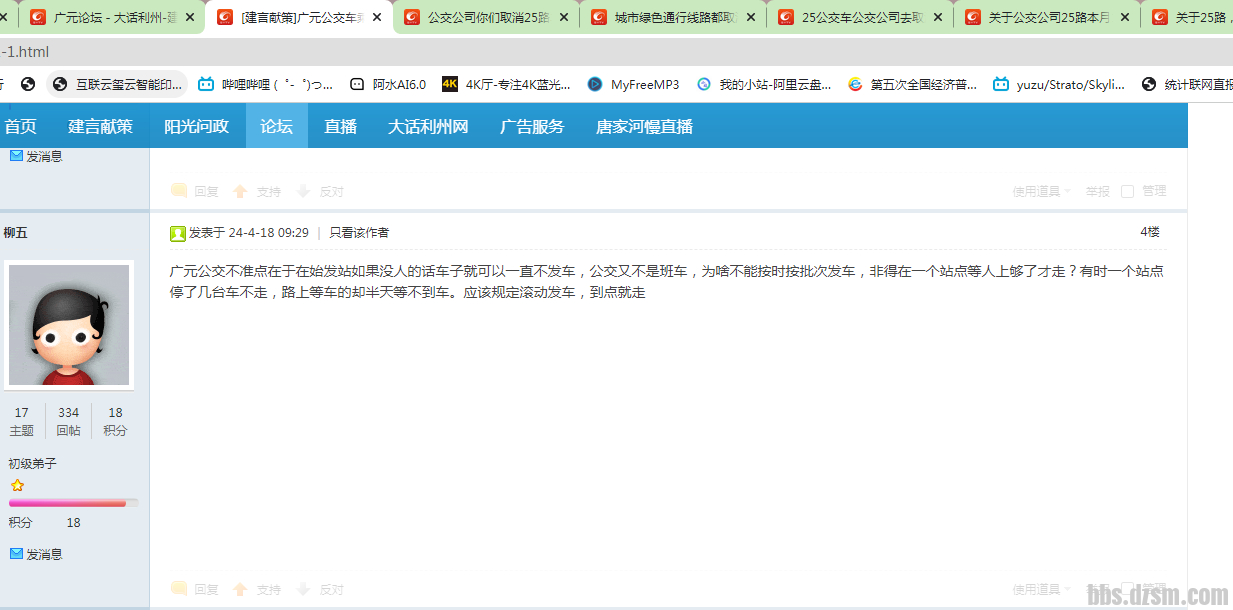Click the 只看该作者 link
The width and height of the screenshot is (1233, 610).
point(359,233)
